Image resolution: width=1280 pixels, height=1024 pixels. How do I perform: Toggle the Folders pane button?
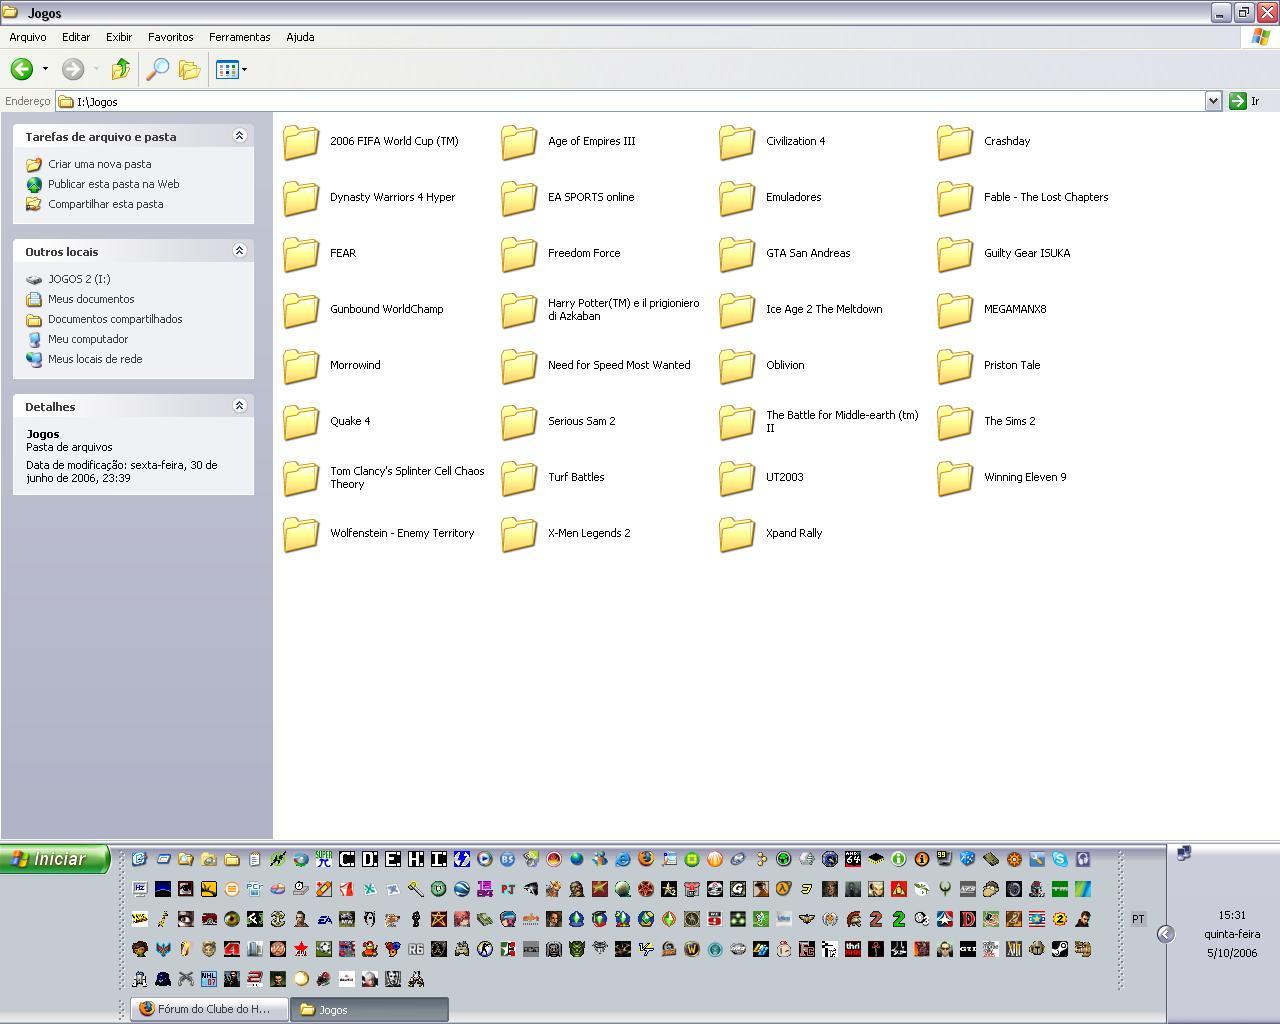click(189, 69)
